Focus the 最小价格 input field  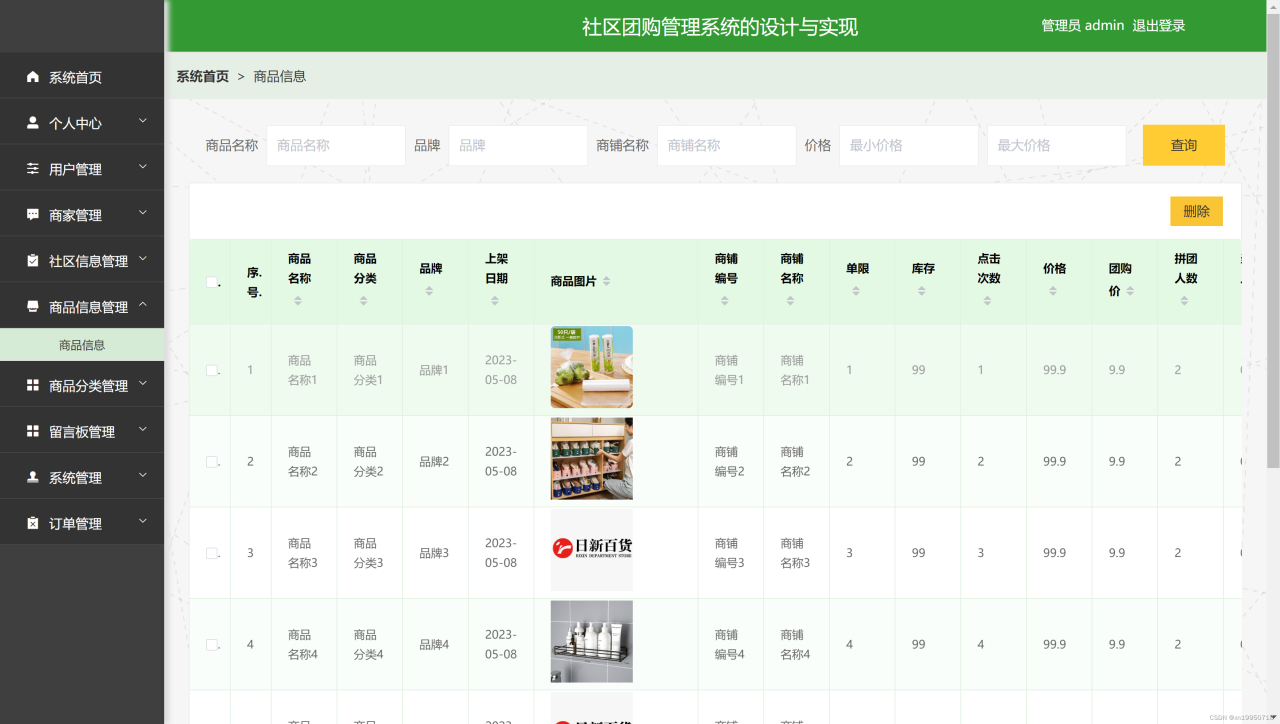908,145
